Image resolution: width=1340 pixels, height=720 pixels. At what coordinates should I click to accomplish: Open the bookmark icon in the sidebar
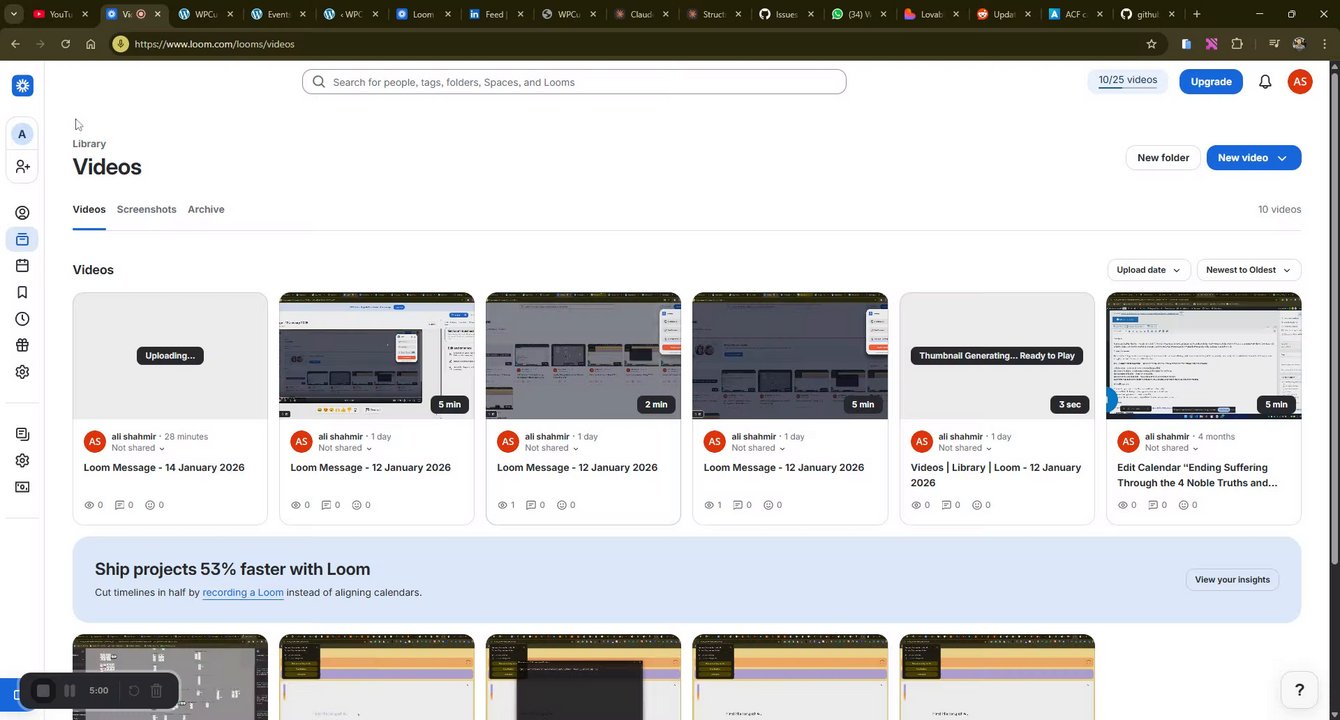[22, 292]
